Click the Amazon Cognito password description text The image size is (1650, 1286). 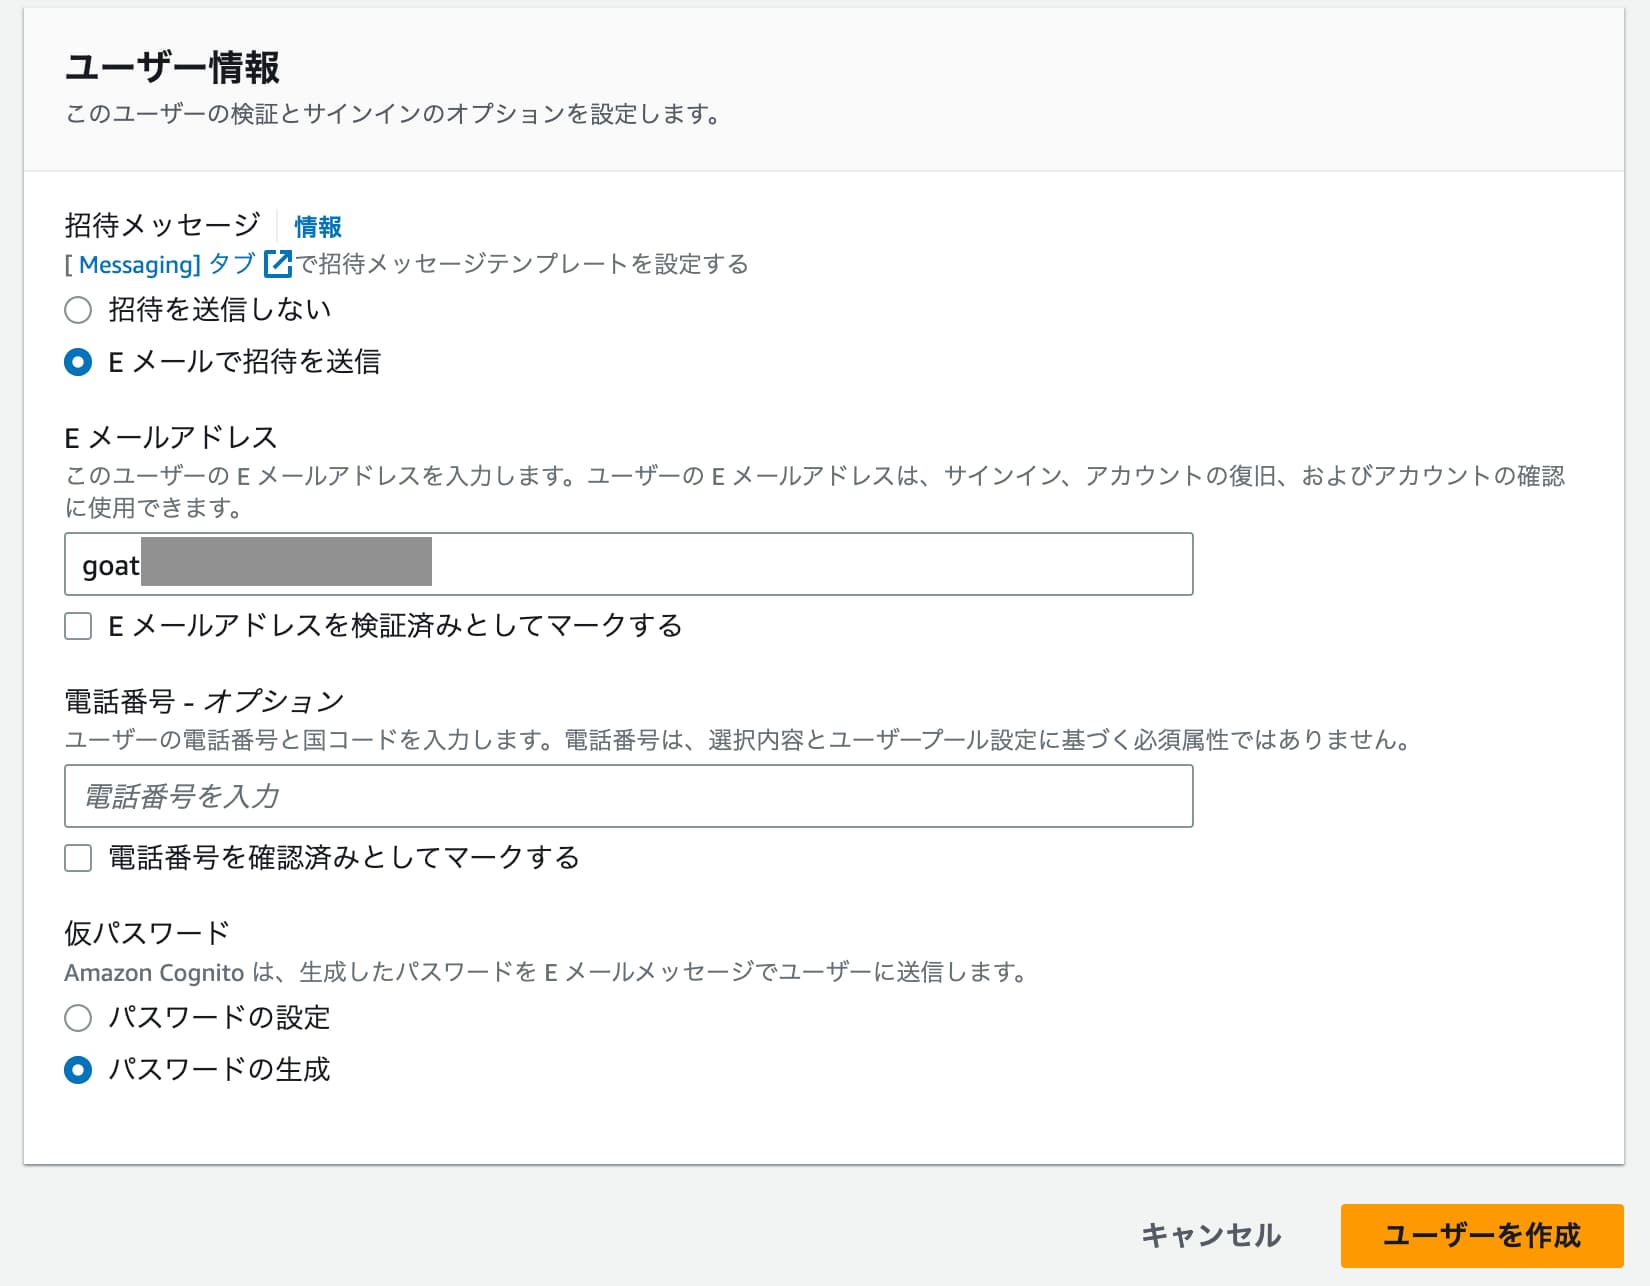pyautogui.click(x=545, y=972)
